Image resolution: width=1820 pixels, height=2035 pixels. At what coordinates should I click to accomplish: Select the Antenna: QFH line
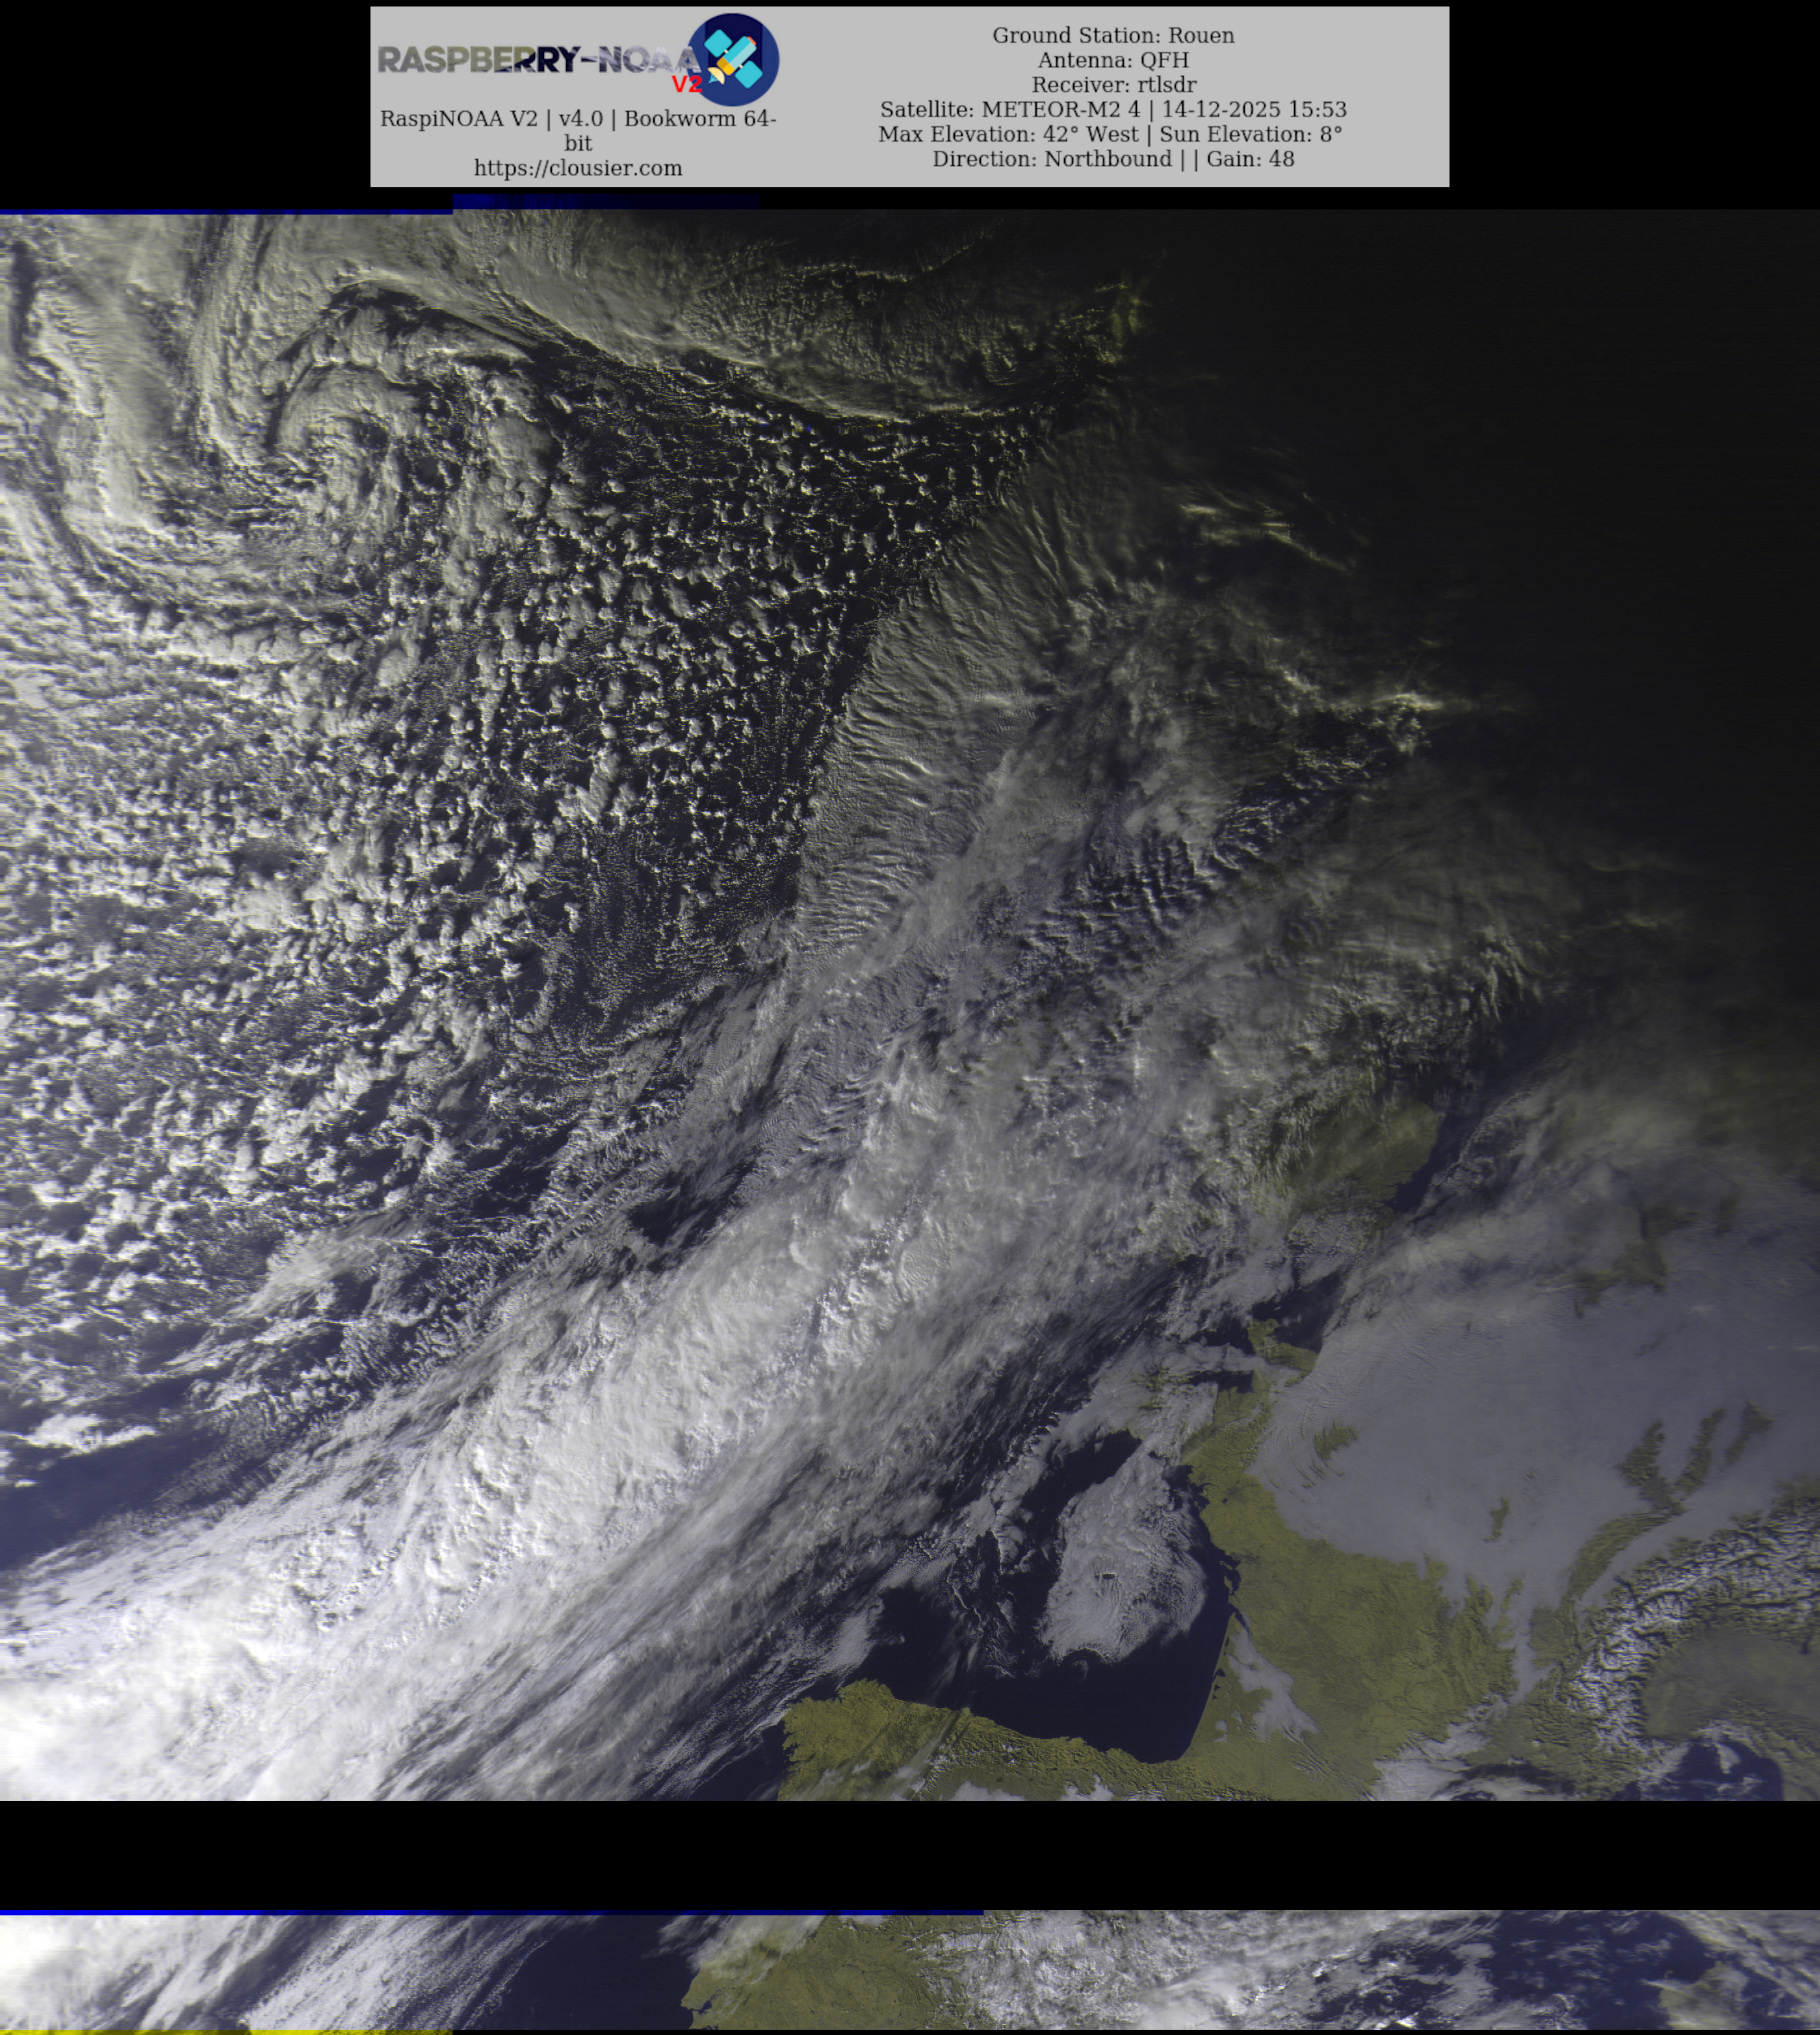1112,60
